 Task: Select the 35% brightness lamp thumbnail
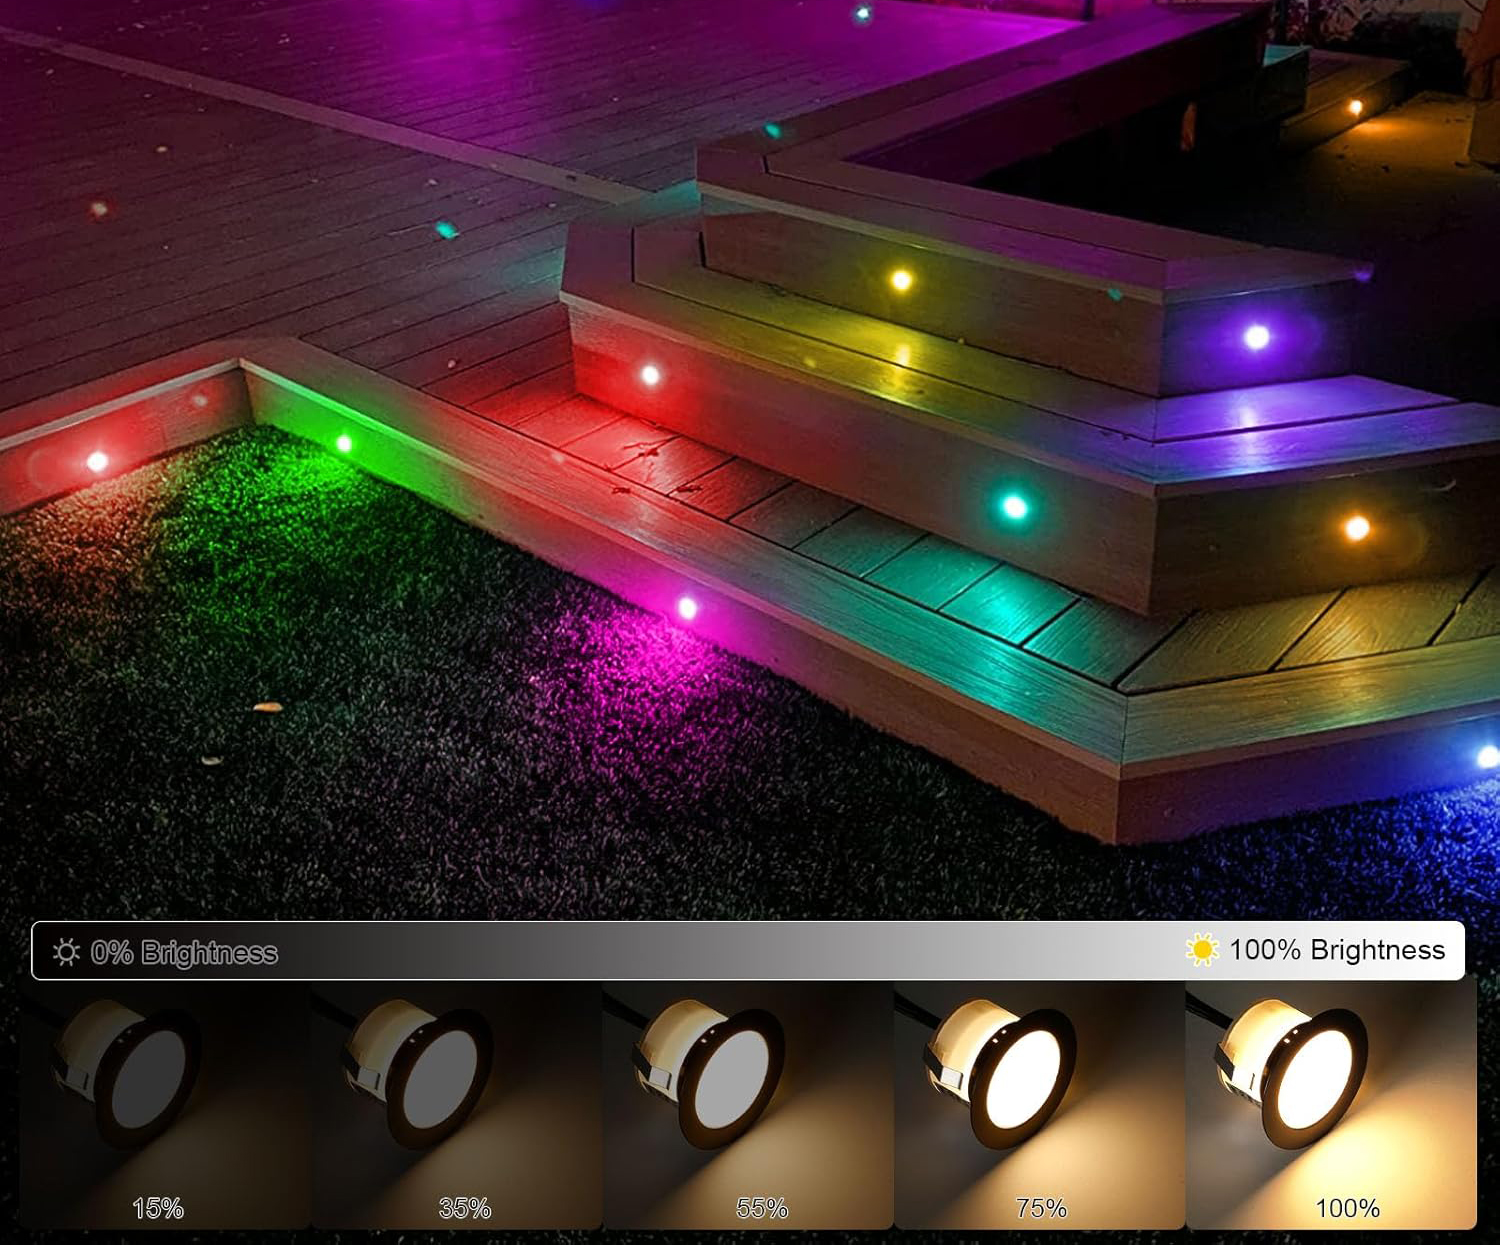point(456,1105)
